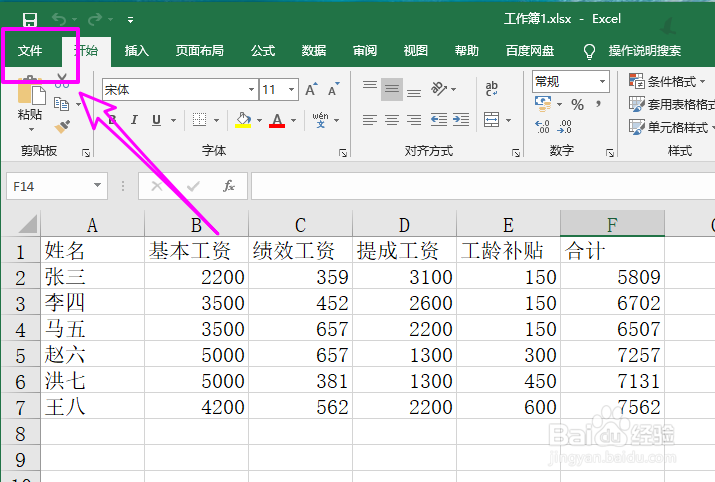Toggle Middle Align vertical alignment

392,89
